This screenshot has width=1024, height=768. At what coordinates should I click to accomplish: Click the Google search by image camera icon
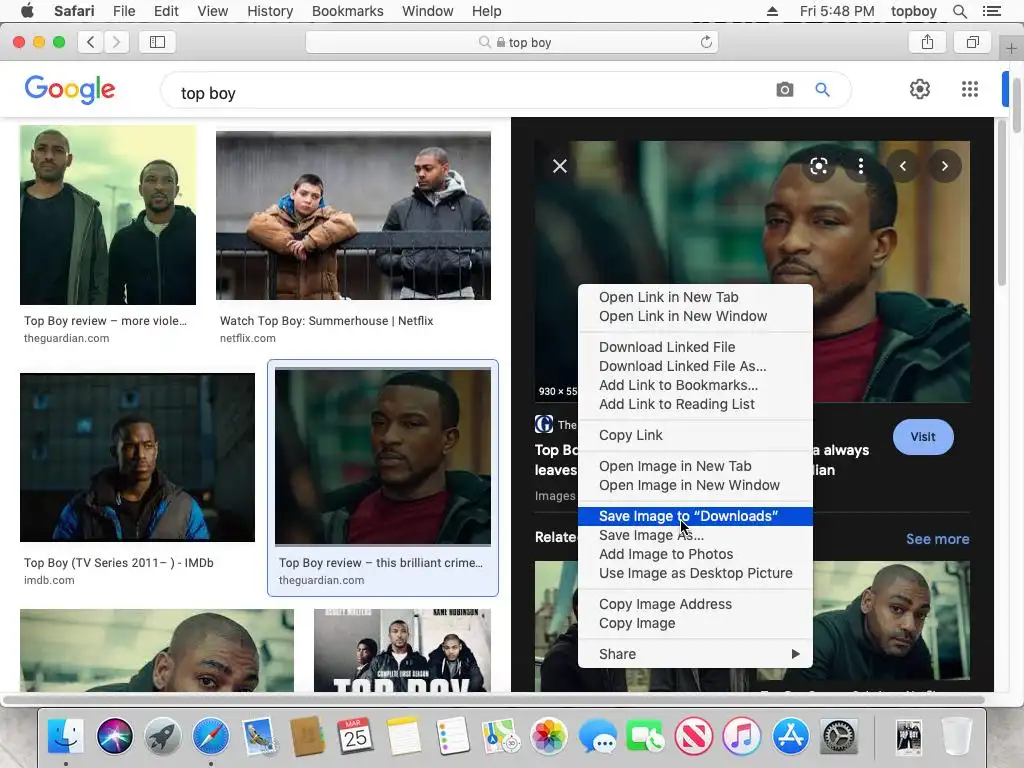[785, 89]
